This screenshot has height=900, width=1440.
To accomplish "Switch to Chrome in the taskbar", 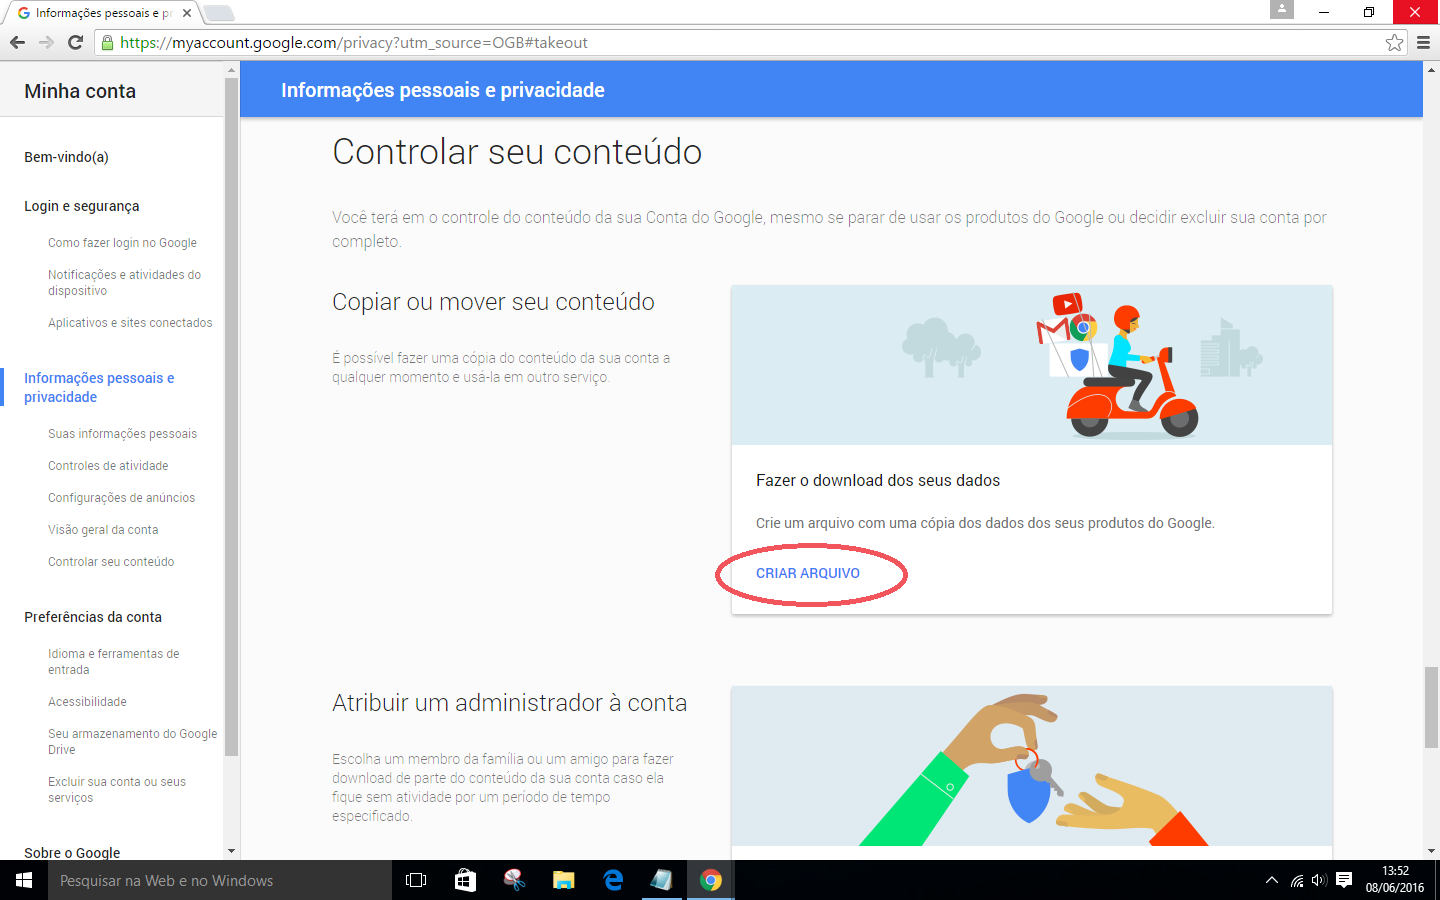I will pyautogui.click(x=711, y=880).
